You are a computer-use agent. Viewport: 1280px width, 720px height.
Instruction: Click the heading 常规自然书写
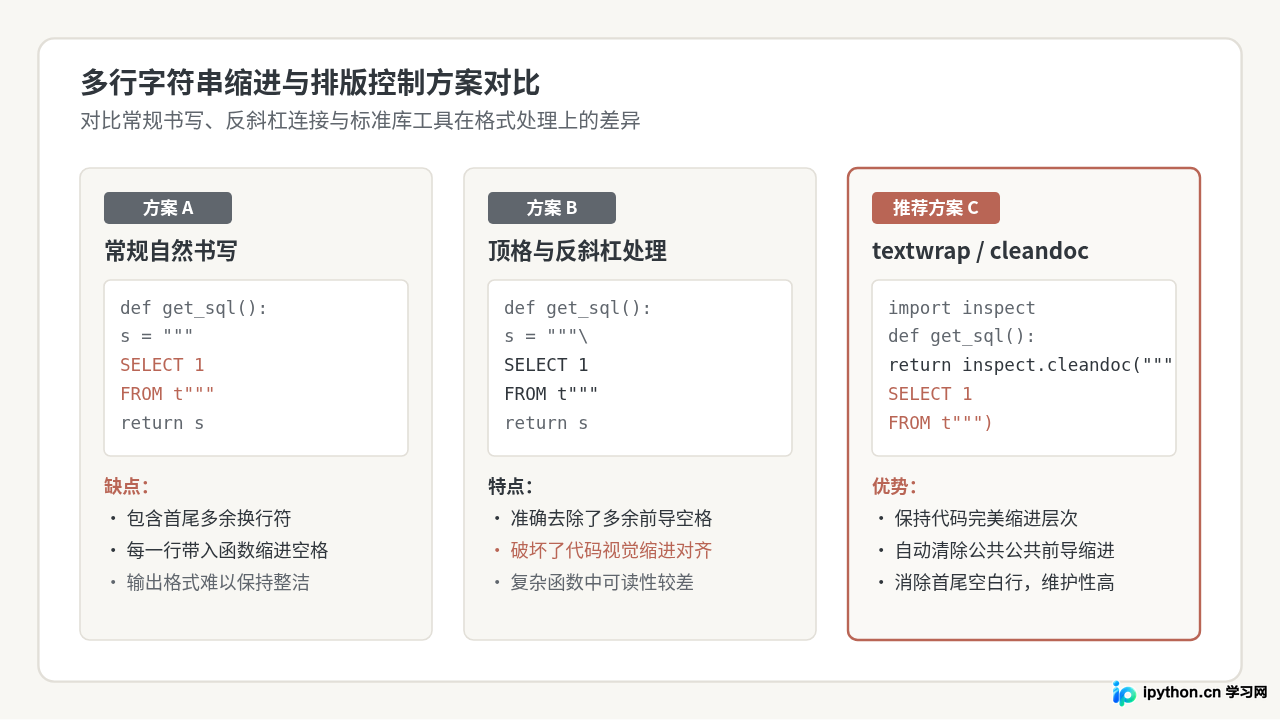click(171, 251)
